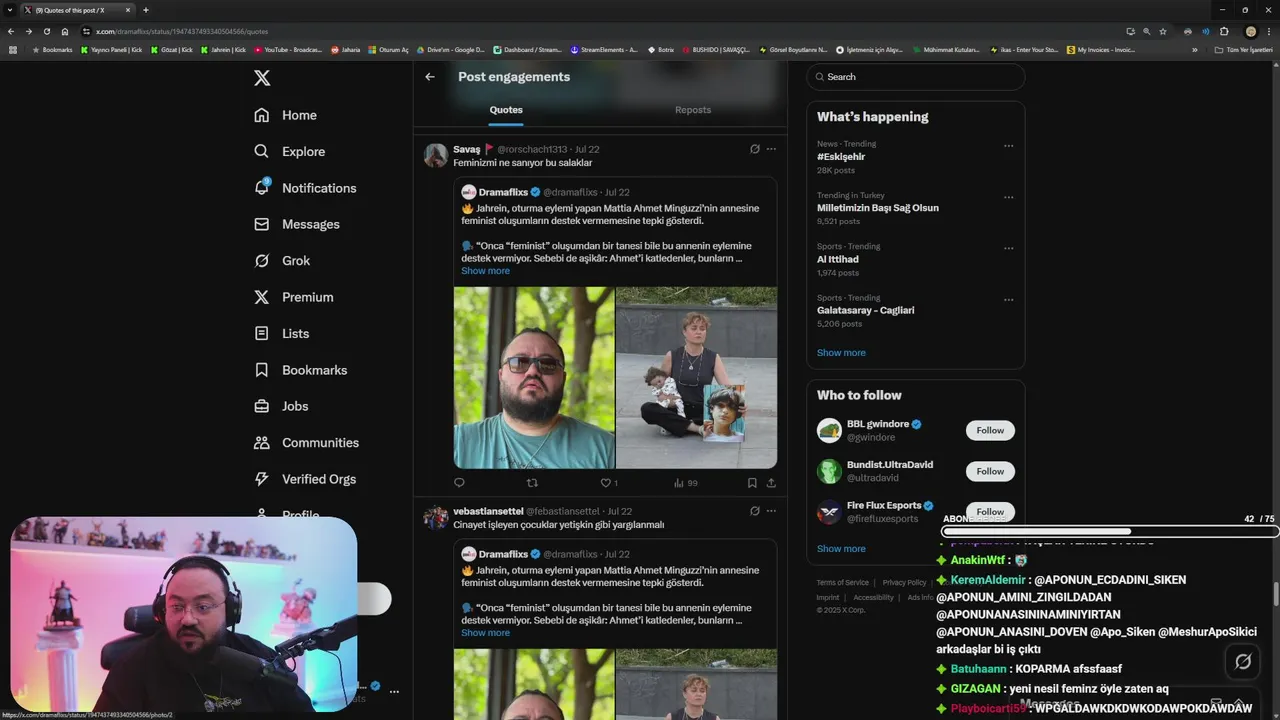Viewport: 1280px width, 720px height.
Task: Follow Bundist.UltraDavid
Action: tap(990, 471)
